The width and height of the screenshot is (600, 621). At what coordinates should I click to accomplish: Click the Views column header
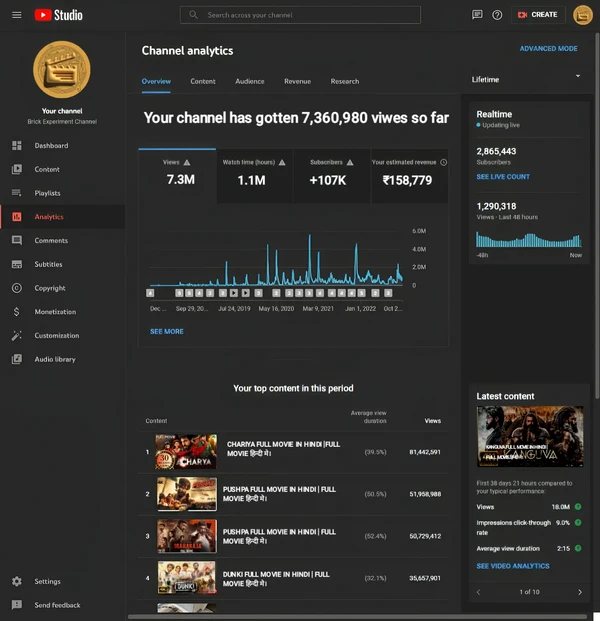tap(432, 421)
